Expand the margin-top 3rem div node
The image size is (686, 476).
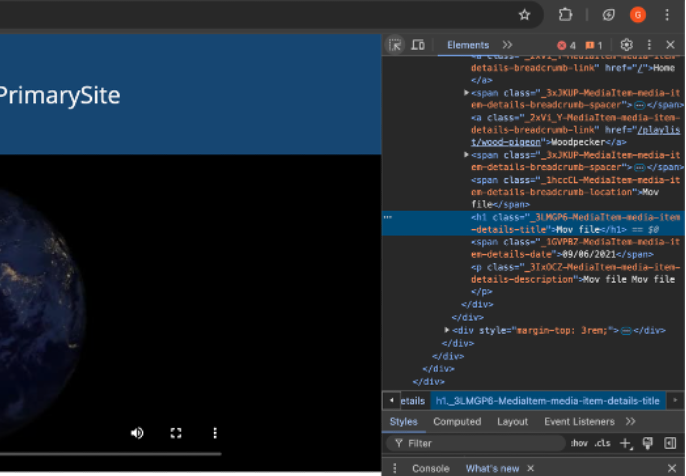point(448,330)
